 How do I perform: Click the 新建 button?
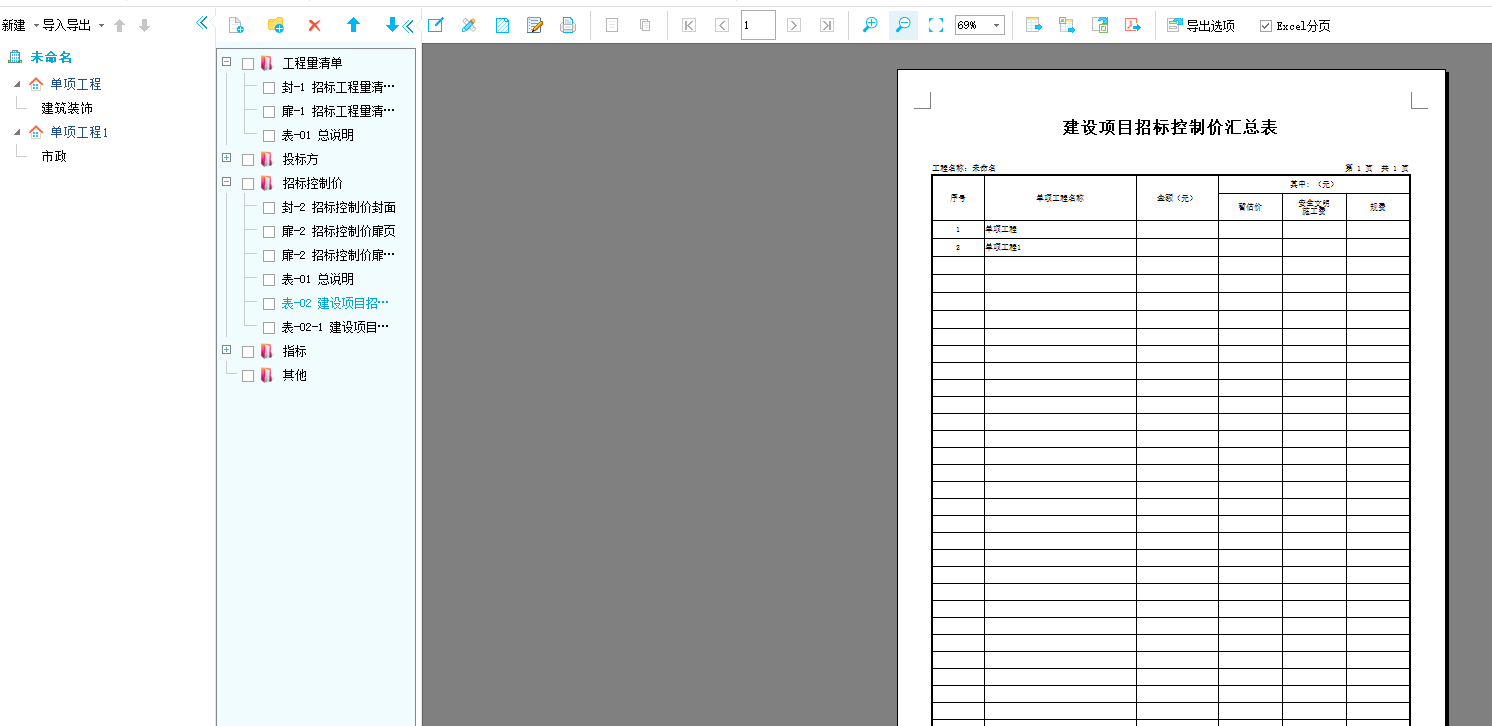(14, 25)
